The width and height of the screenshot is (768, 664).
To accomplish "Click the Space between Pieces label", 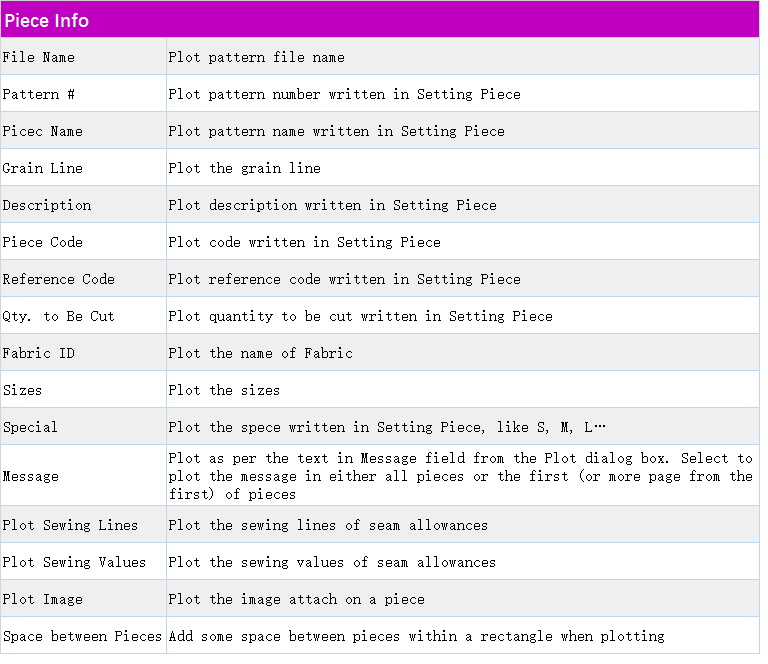I will coord(83,636).
